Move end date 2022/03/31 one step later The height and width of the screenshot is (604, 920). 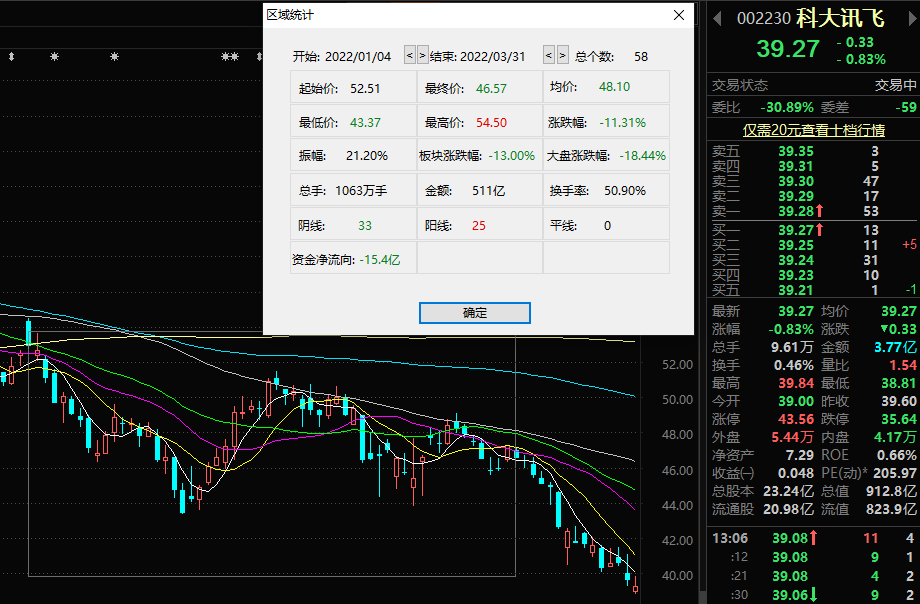(562, 56)
